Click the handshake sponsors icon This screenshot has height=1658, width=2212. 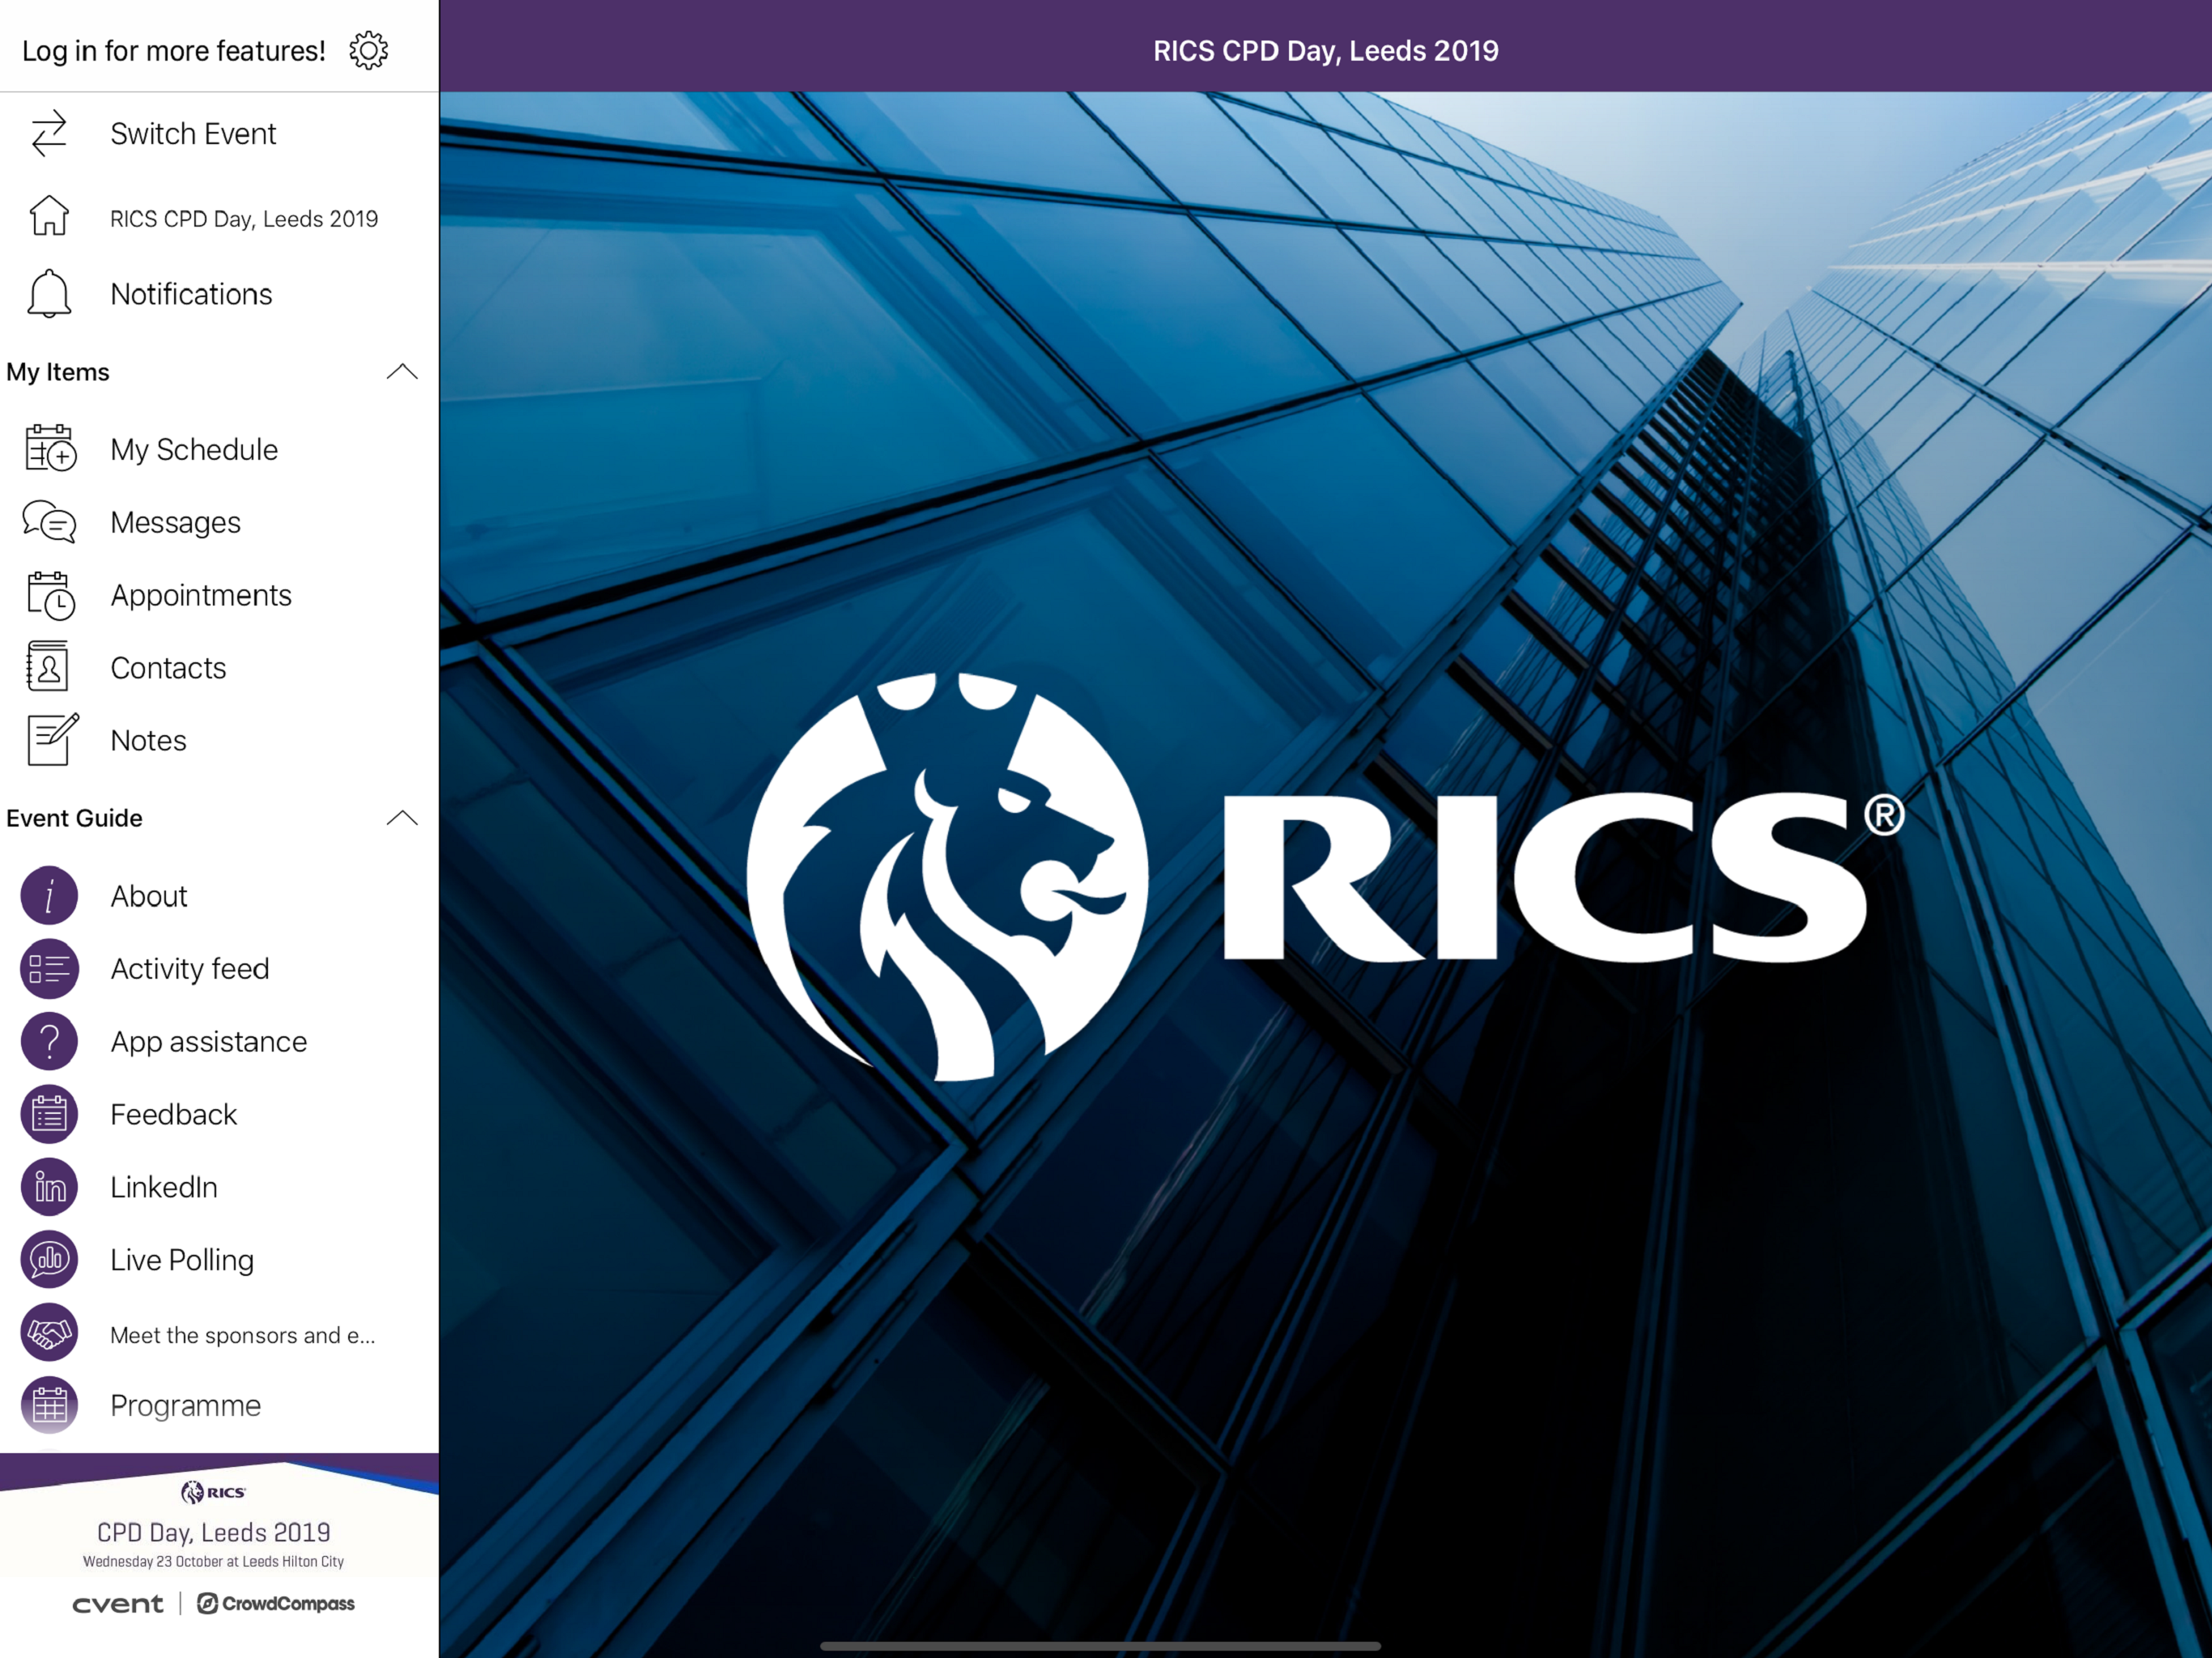tap(49, 1333)
